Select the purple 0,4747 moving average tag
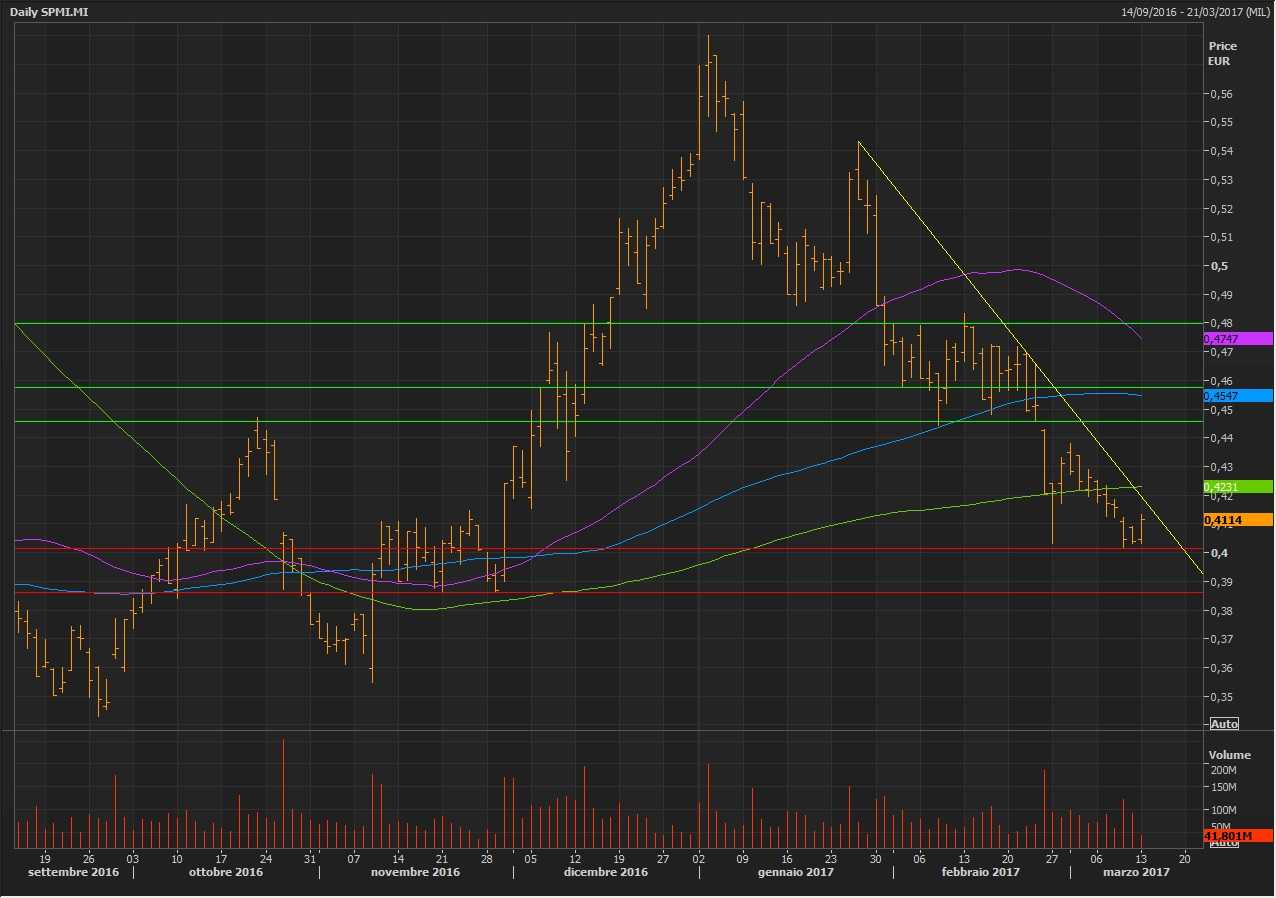Screen dimensions: 1276x898 pos(1238,339)
